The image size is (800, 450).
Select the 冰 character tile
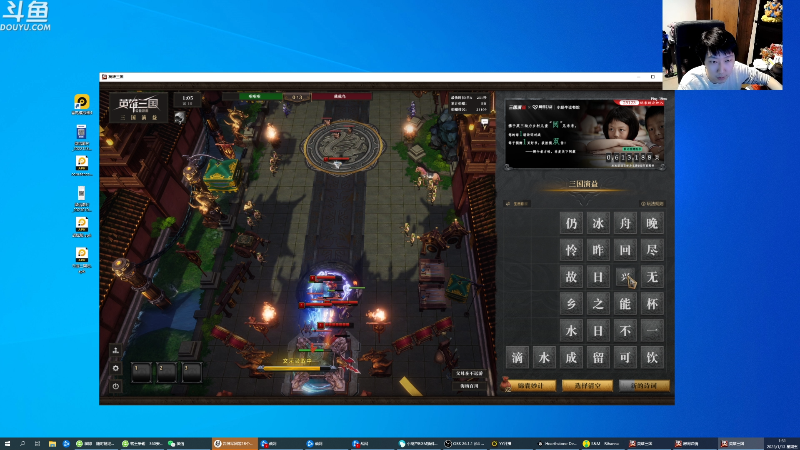tap(598, 223)
